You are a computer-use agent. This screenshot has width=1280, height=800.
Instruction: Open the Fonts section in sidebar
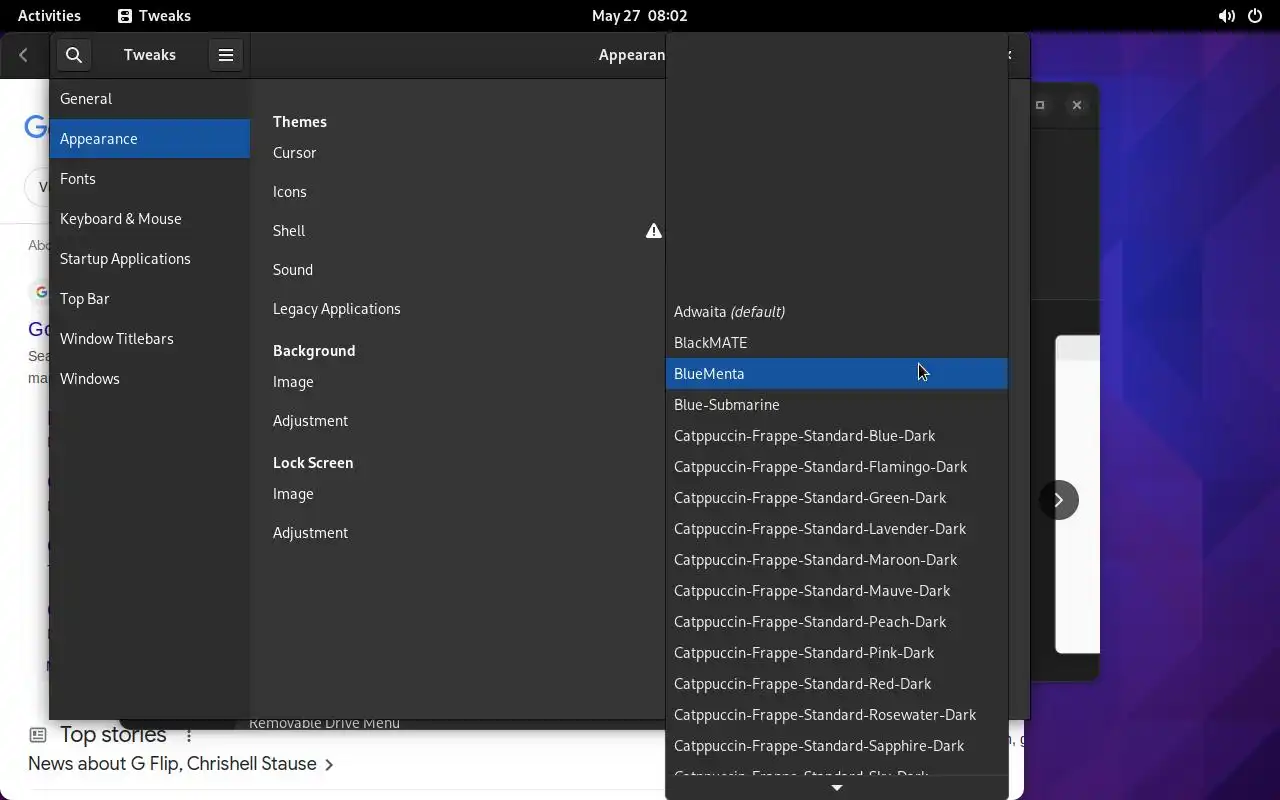[78, 179]
